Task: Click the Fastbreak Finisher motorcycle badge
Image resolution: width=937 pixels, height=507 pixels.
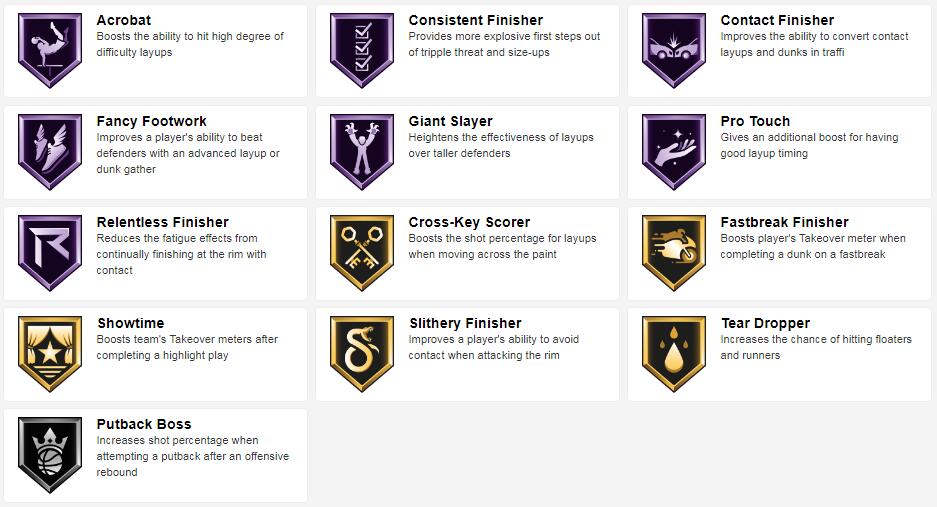Action: pos(674,253)
